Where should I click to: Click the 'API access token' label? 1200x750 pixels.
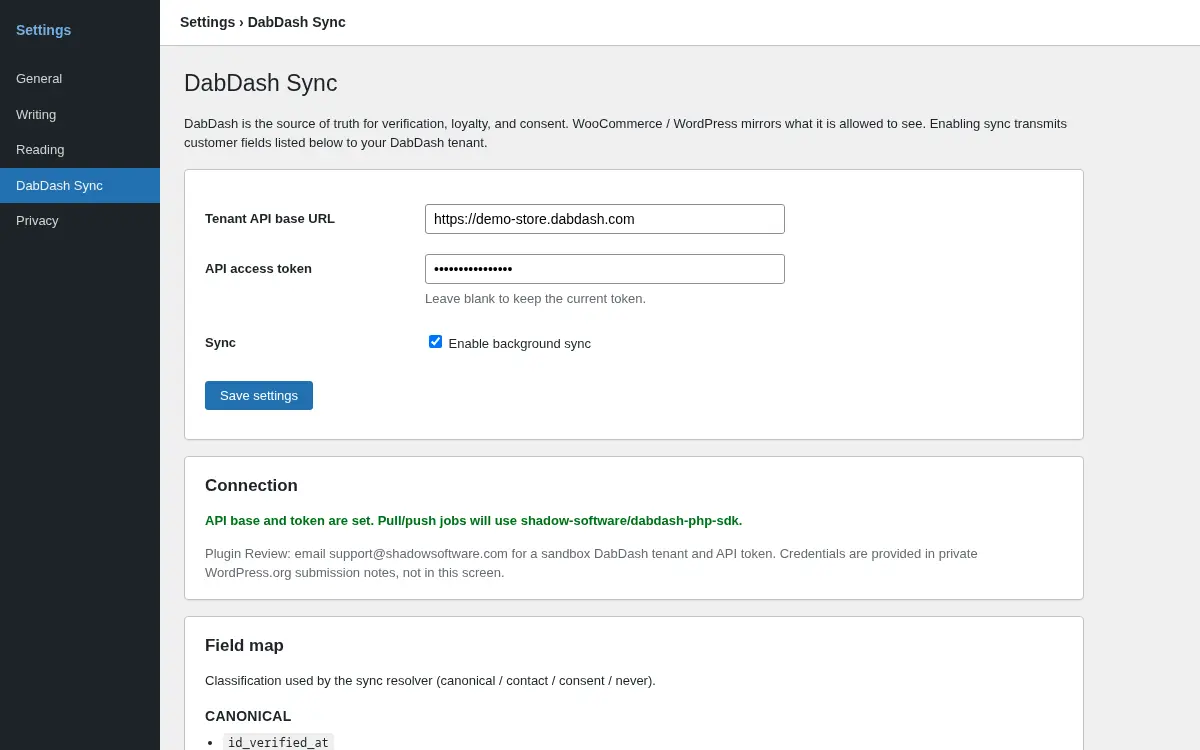[258, 269]
